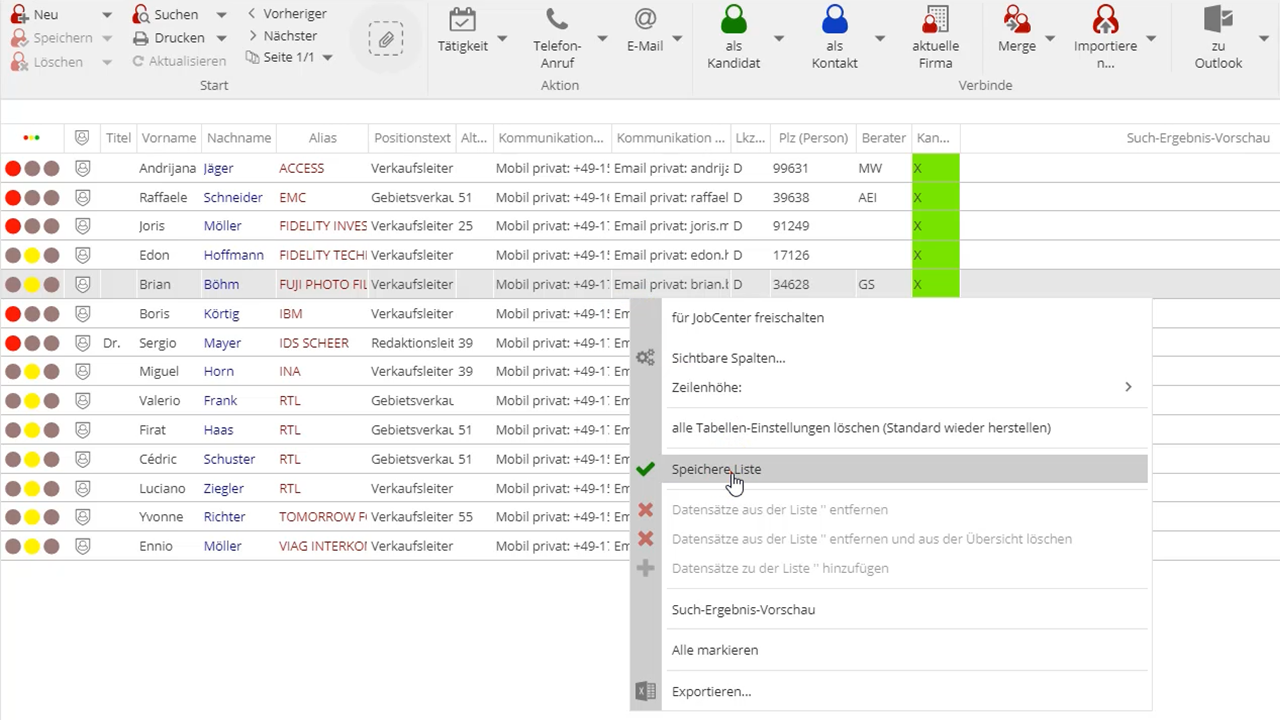Expand the Zeilenhöhe submenu arrow
This screenshot has height=720, width=1280.
[x=1128, y=387]
